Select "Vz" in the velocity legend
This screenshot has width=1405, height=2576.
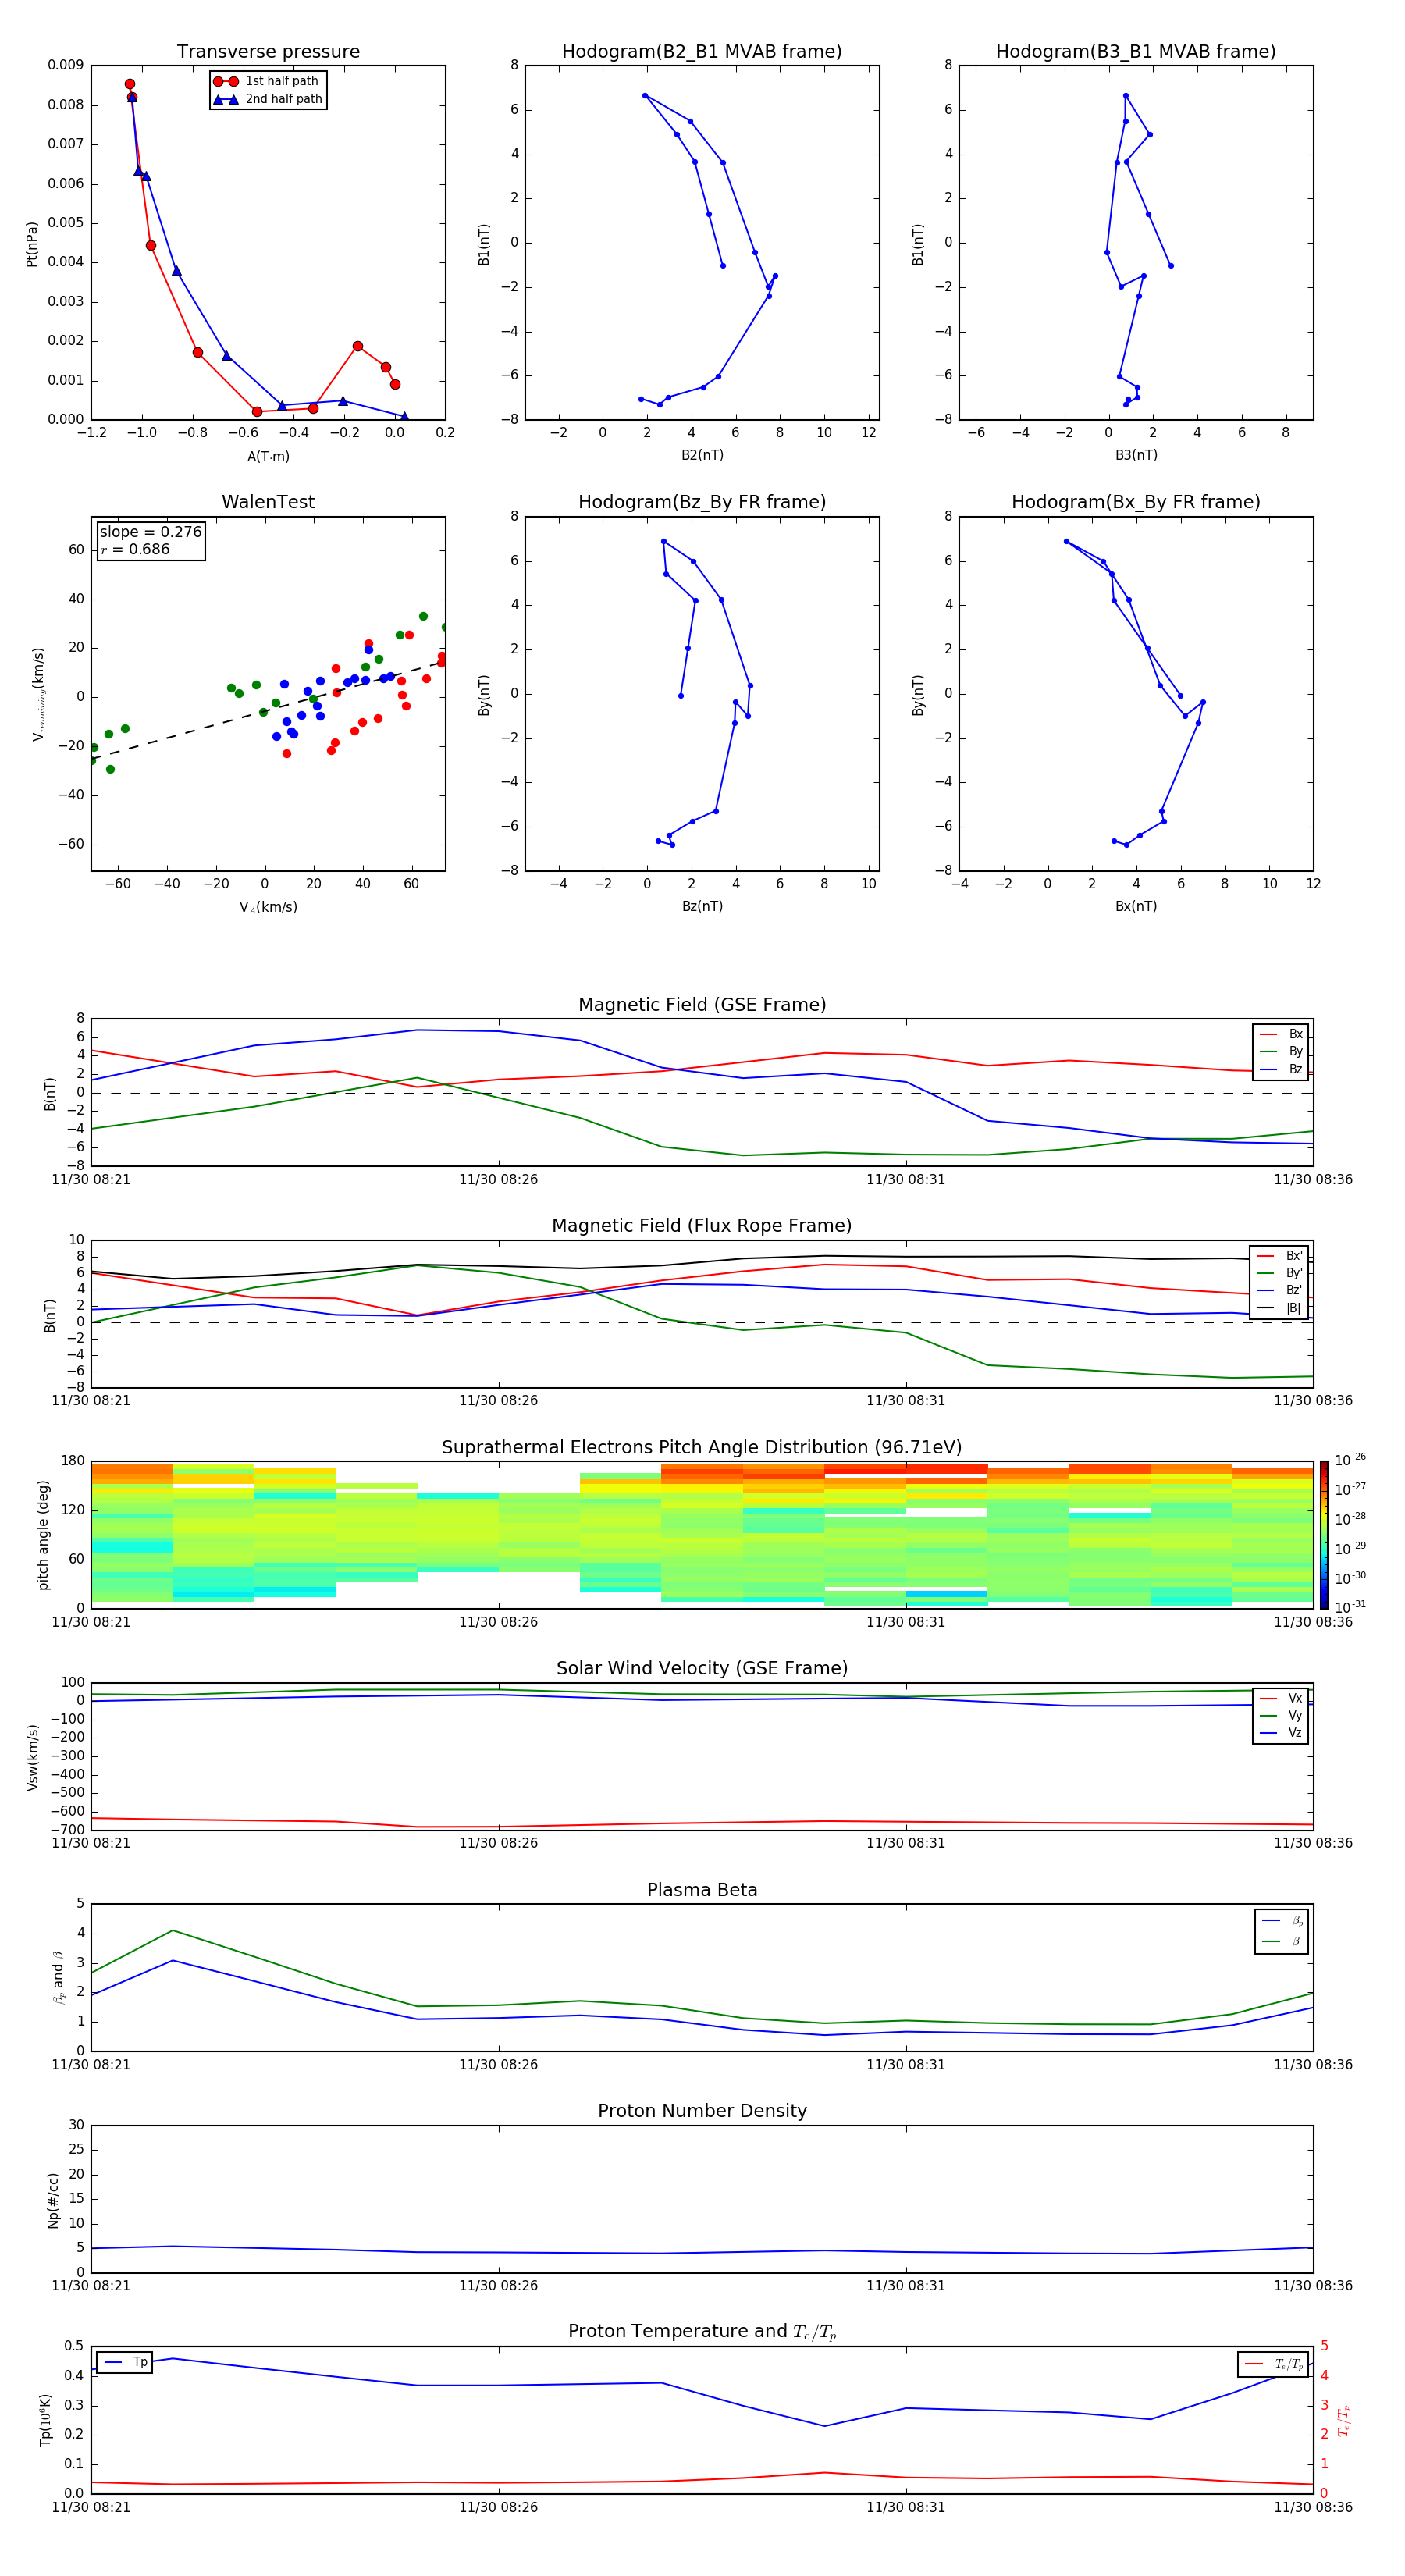coord(1281,1733)
